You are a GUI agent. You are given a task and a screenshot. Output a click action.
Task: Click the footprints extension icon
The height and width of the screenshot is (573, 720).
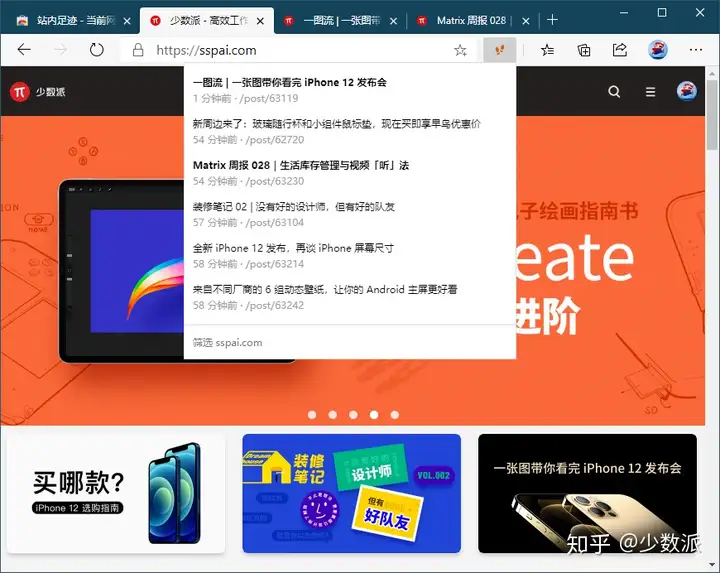pyautogui.click(x=500, y=50)
